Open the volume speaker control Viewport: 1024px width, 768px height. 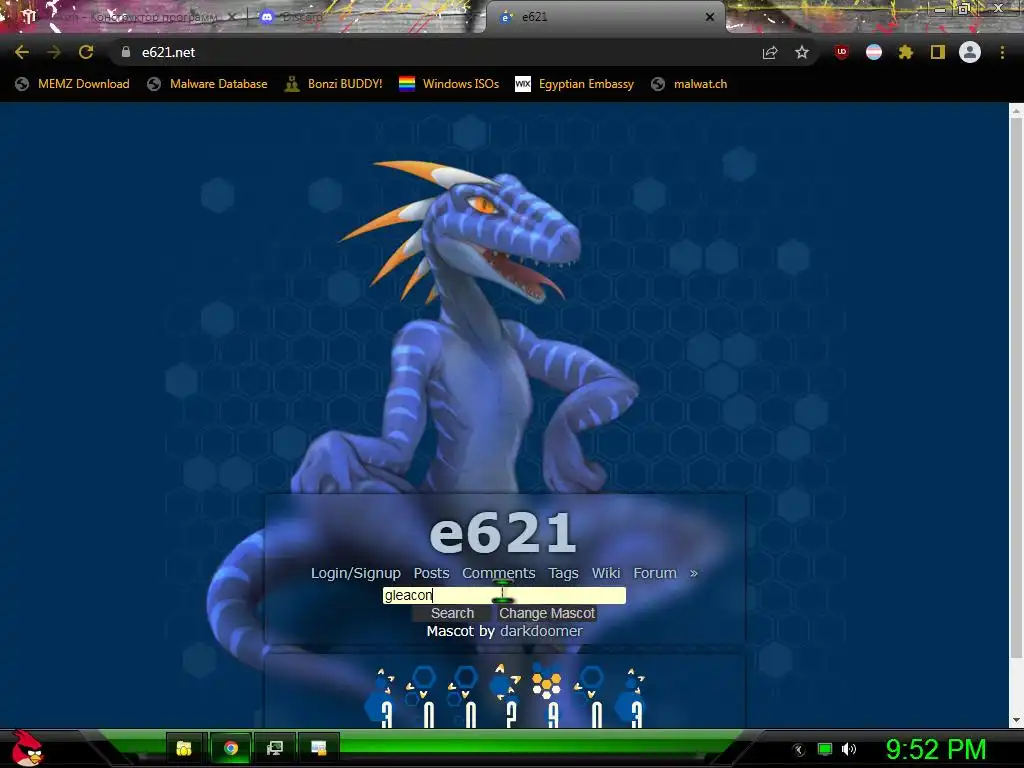[849, 749]
